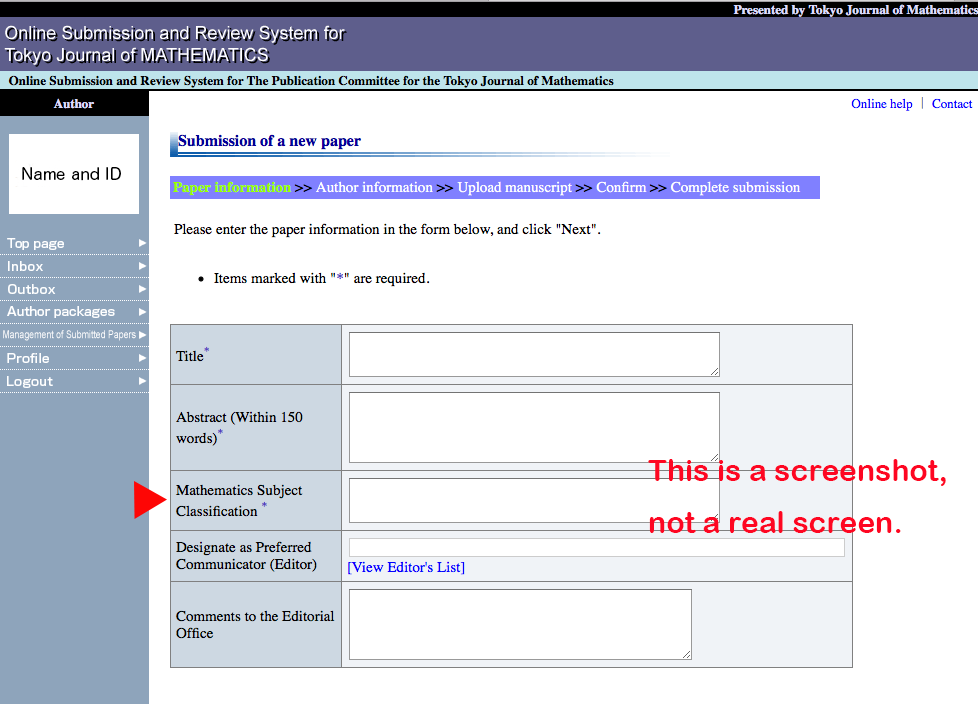Image resolution: width=978 pixels, height=704 pixels.
Task: Click the Mathematics Subject Classification text box
Action: 534,500
